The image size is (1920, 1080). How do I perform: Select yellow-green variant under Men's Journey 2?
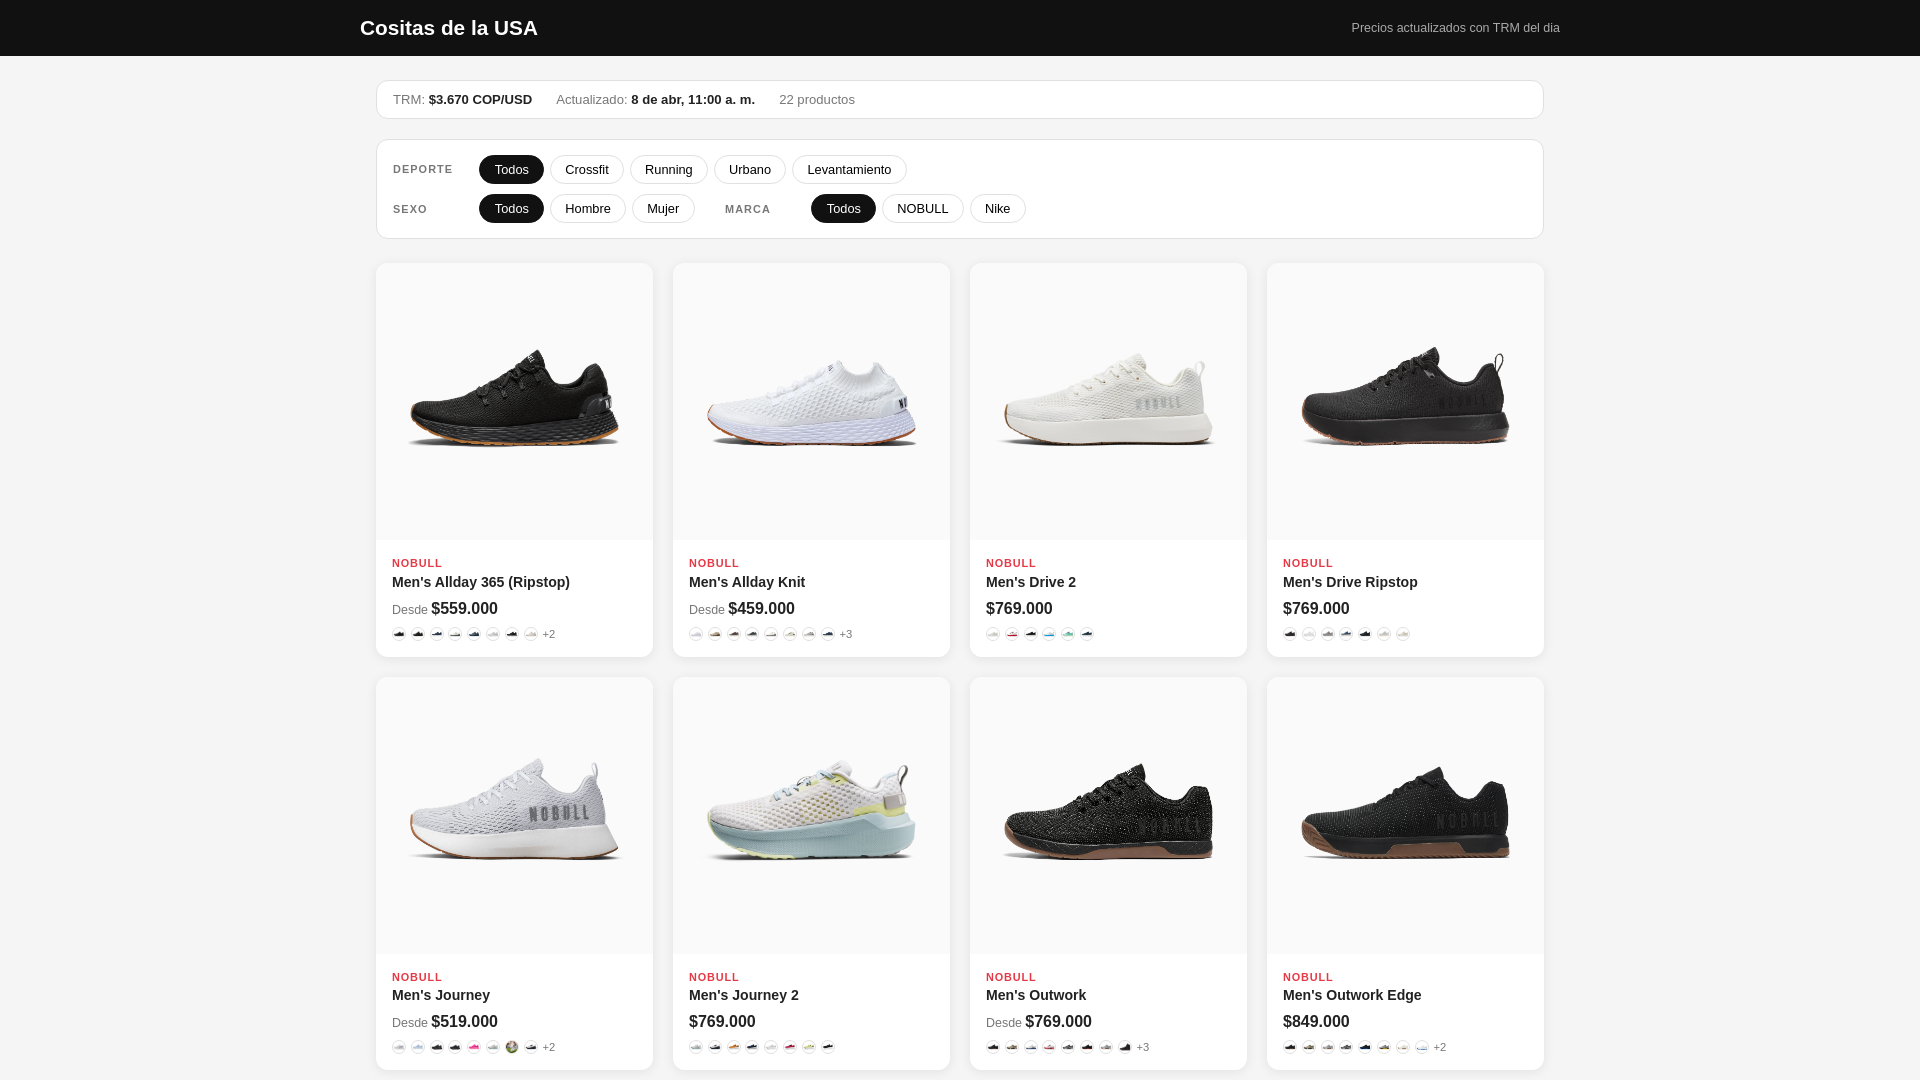tap(809, 1047)
